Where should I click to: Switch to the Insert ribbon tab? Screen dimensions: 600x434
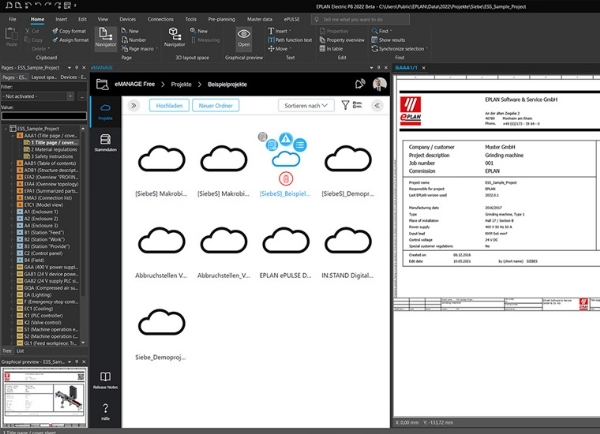61,19
